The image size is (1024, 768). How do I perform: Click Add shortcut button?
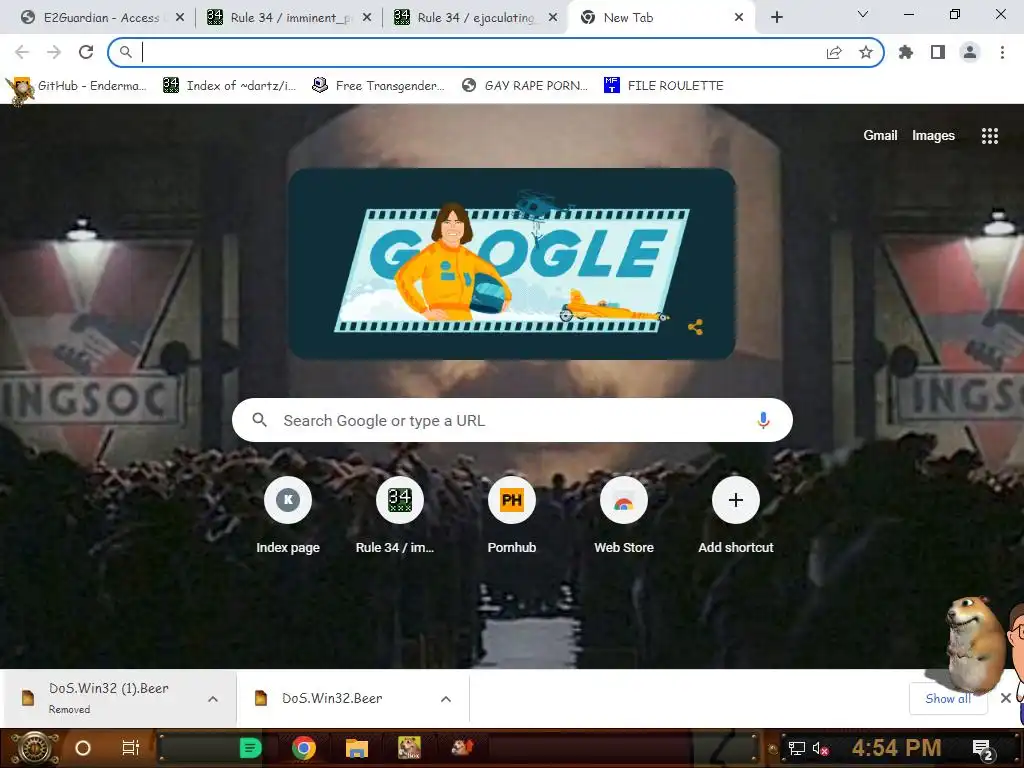[736, 516]
